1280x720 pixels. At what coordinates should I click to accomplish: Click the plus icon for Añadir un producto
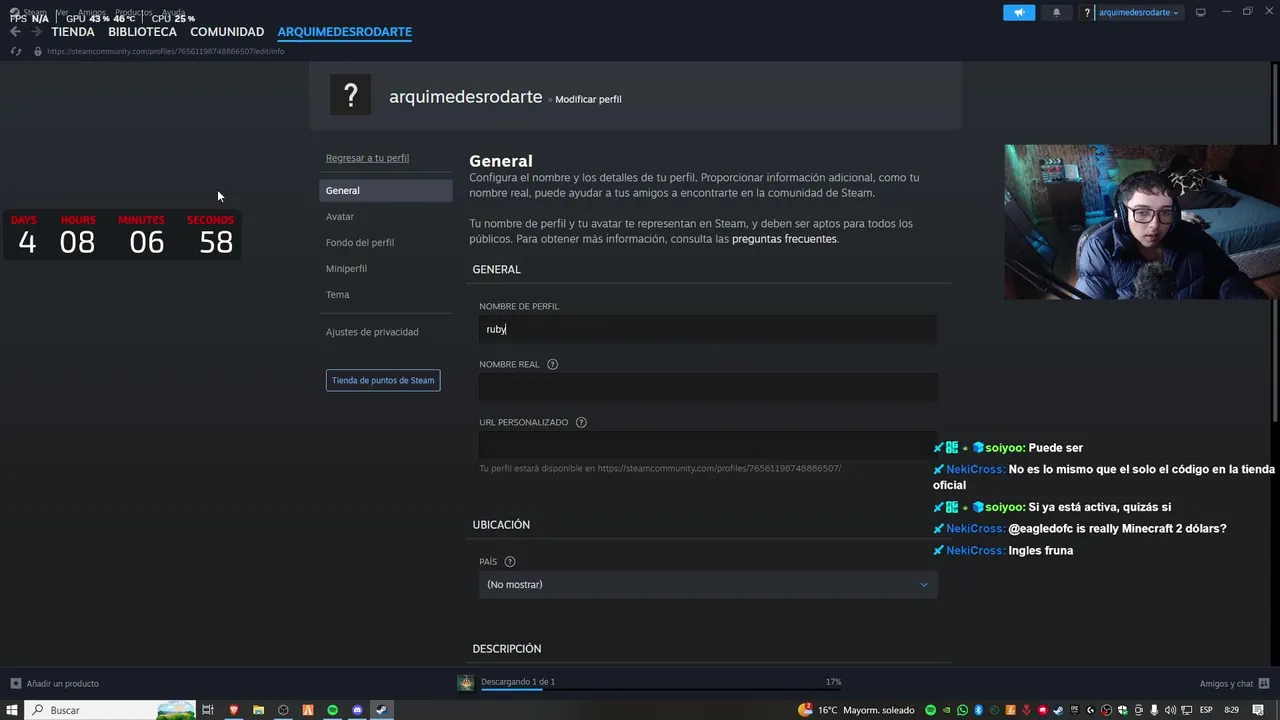15,683
